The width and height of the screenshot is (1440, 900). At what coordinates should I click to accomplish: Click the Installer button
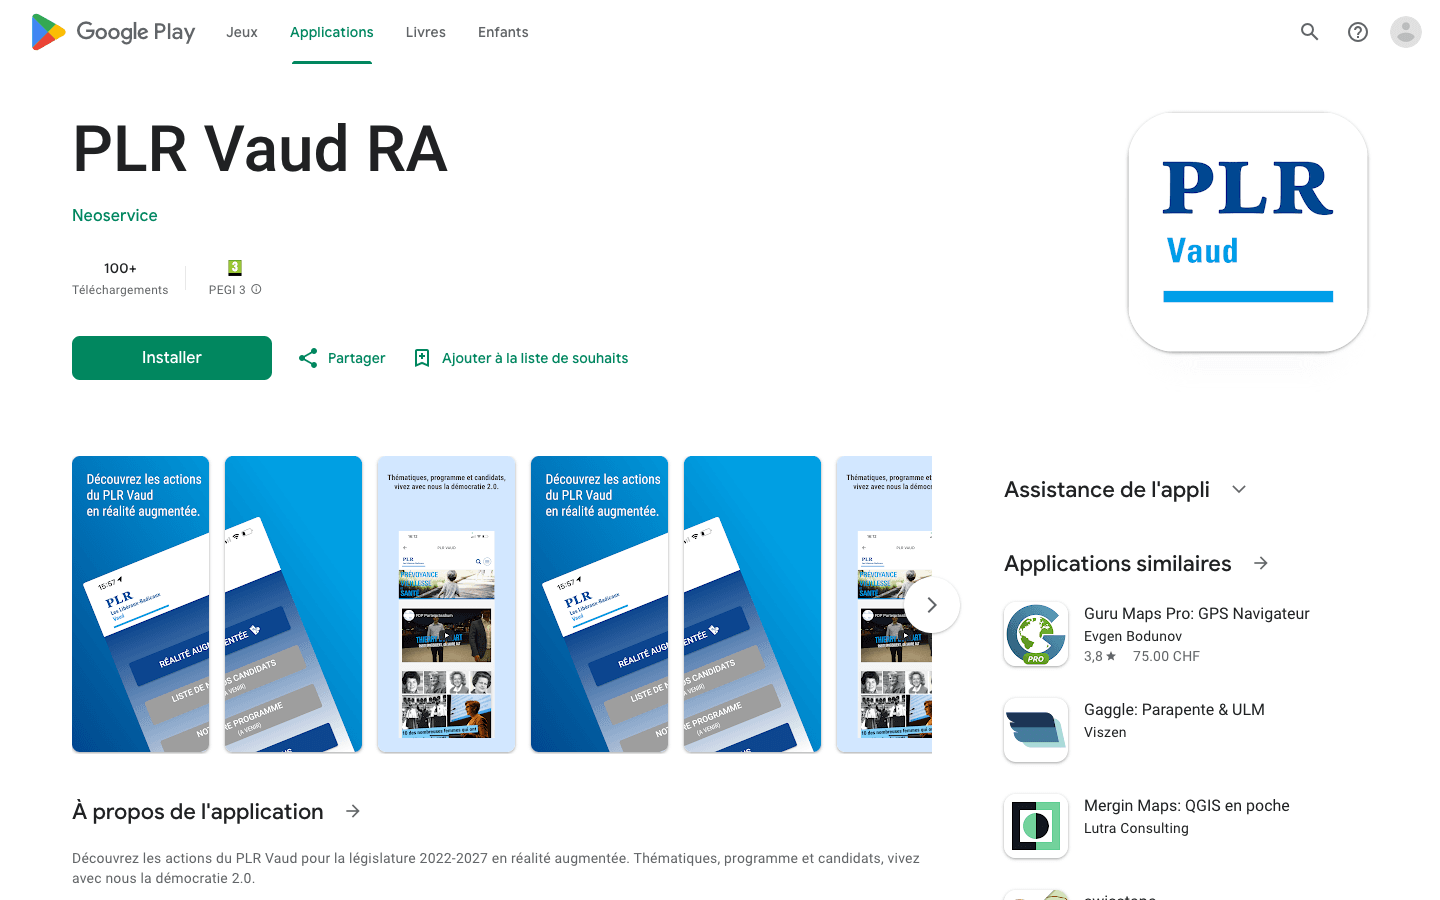171,357
